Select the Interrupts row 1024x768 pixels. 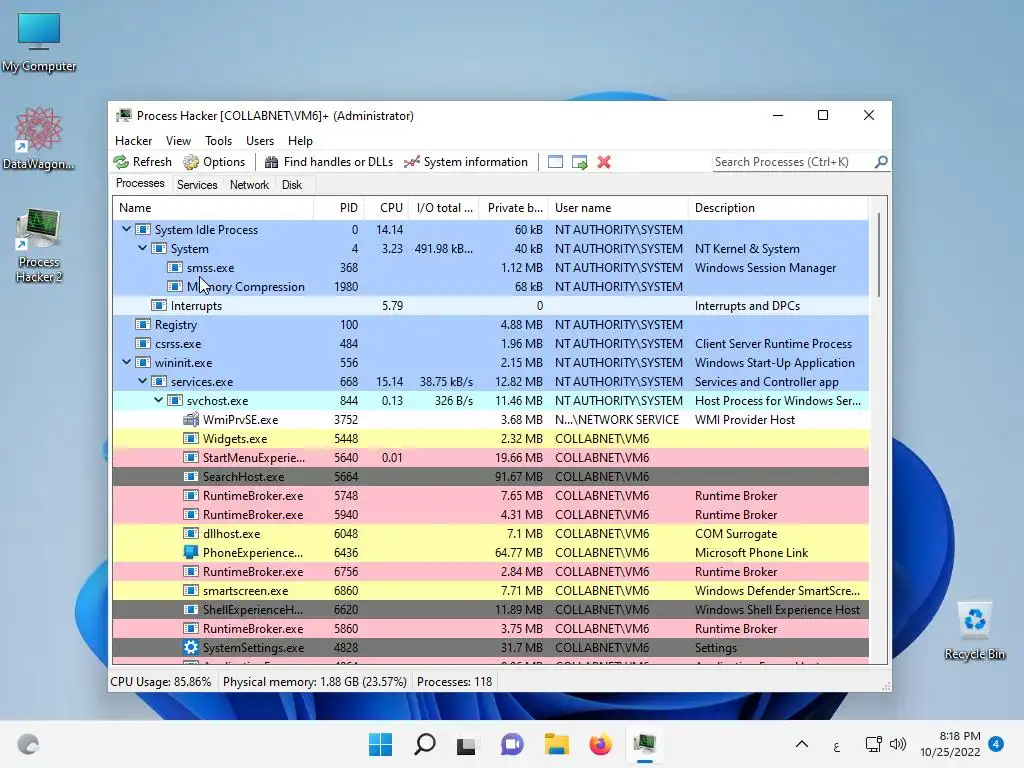click(490, 306)
